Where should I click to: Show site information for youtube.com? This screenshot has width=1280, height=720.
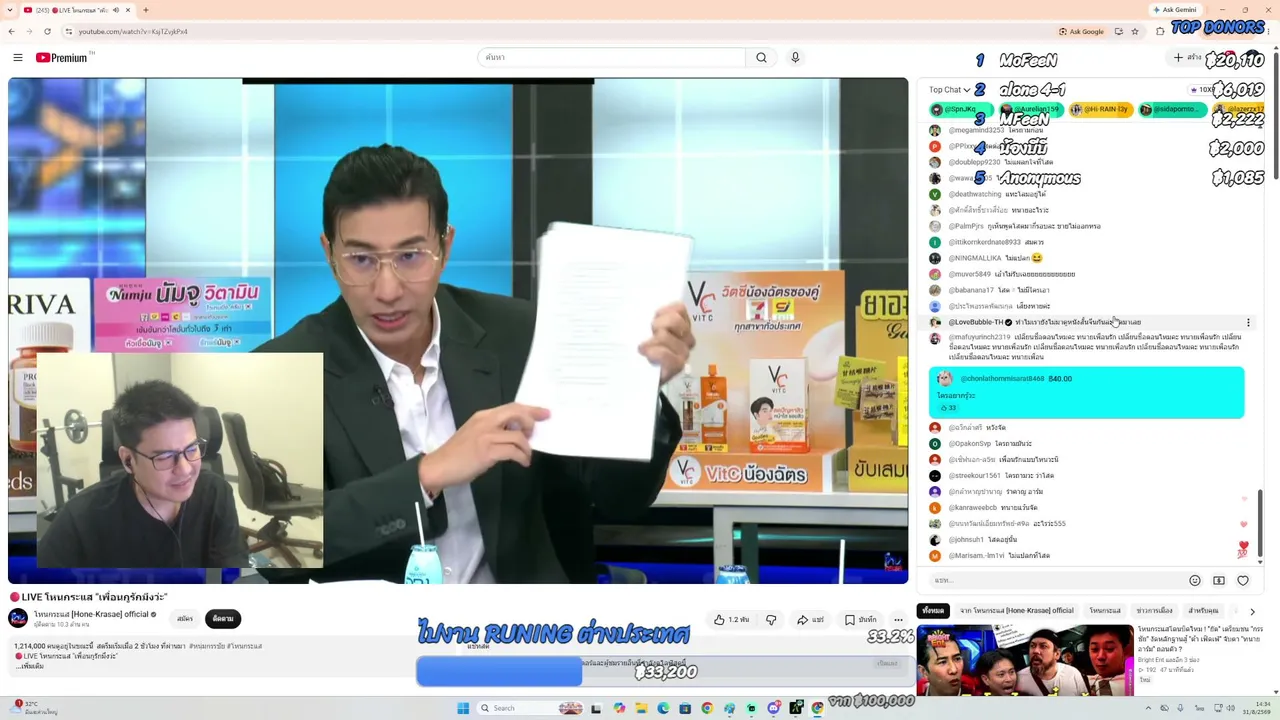69,31
